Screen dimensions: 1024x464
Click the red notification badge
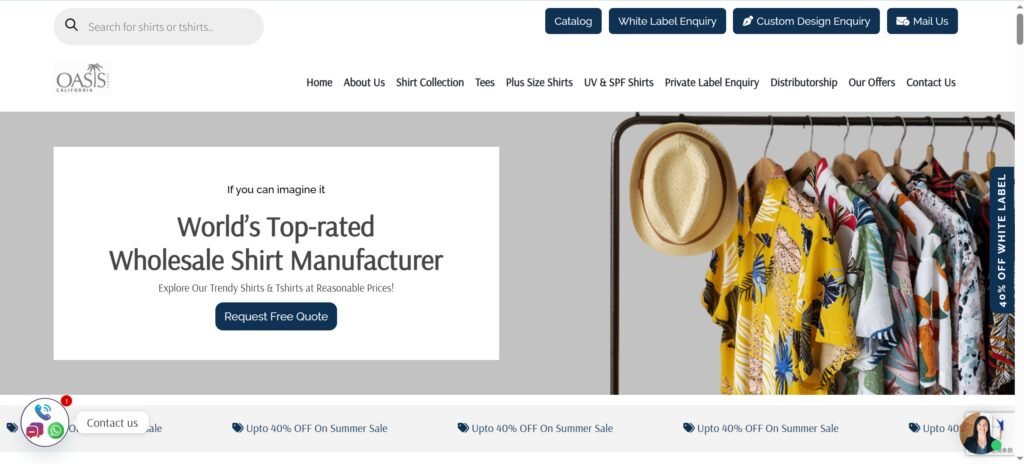(x=66, y=401)
